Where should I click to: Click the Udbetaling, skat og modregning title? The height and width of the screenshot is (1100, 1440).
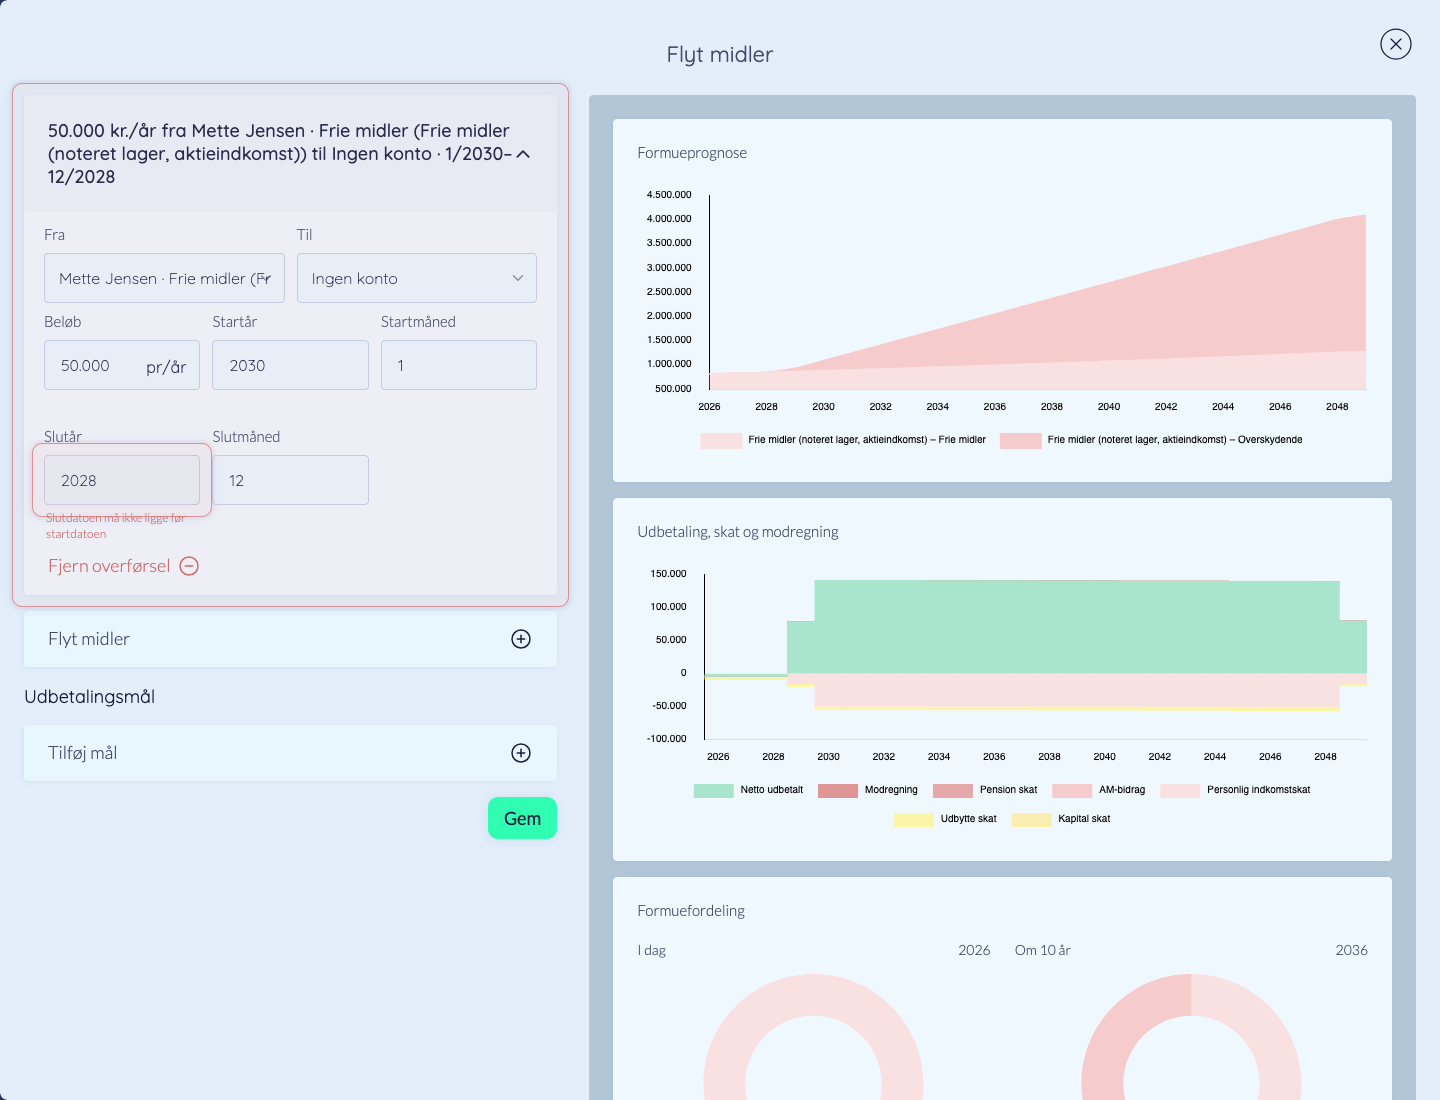[x=738, y=532]
